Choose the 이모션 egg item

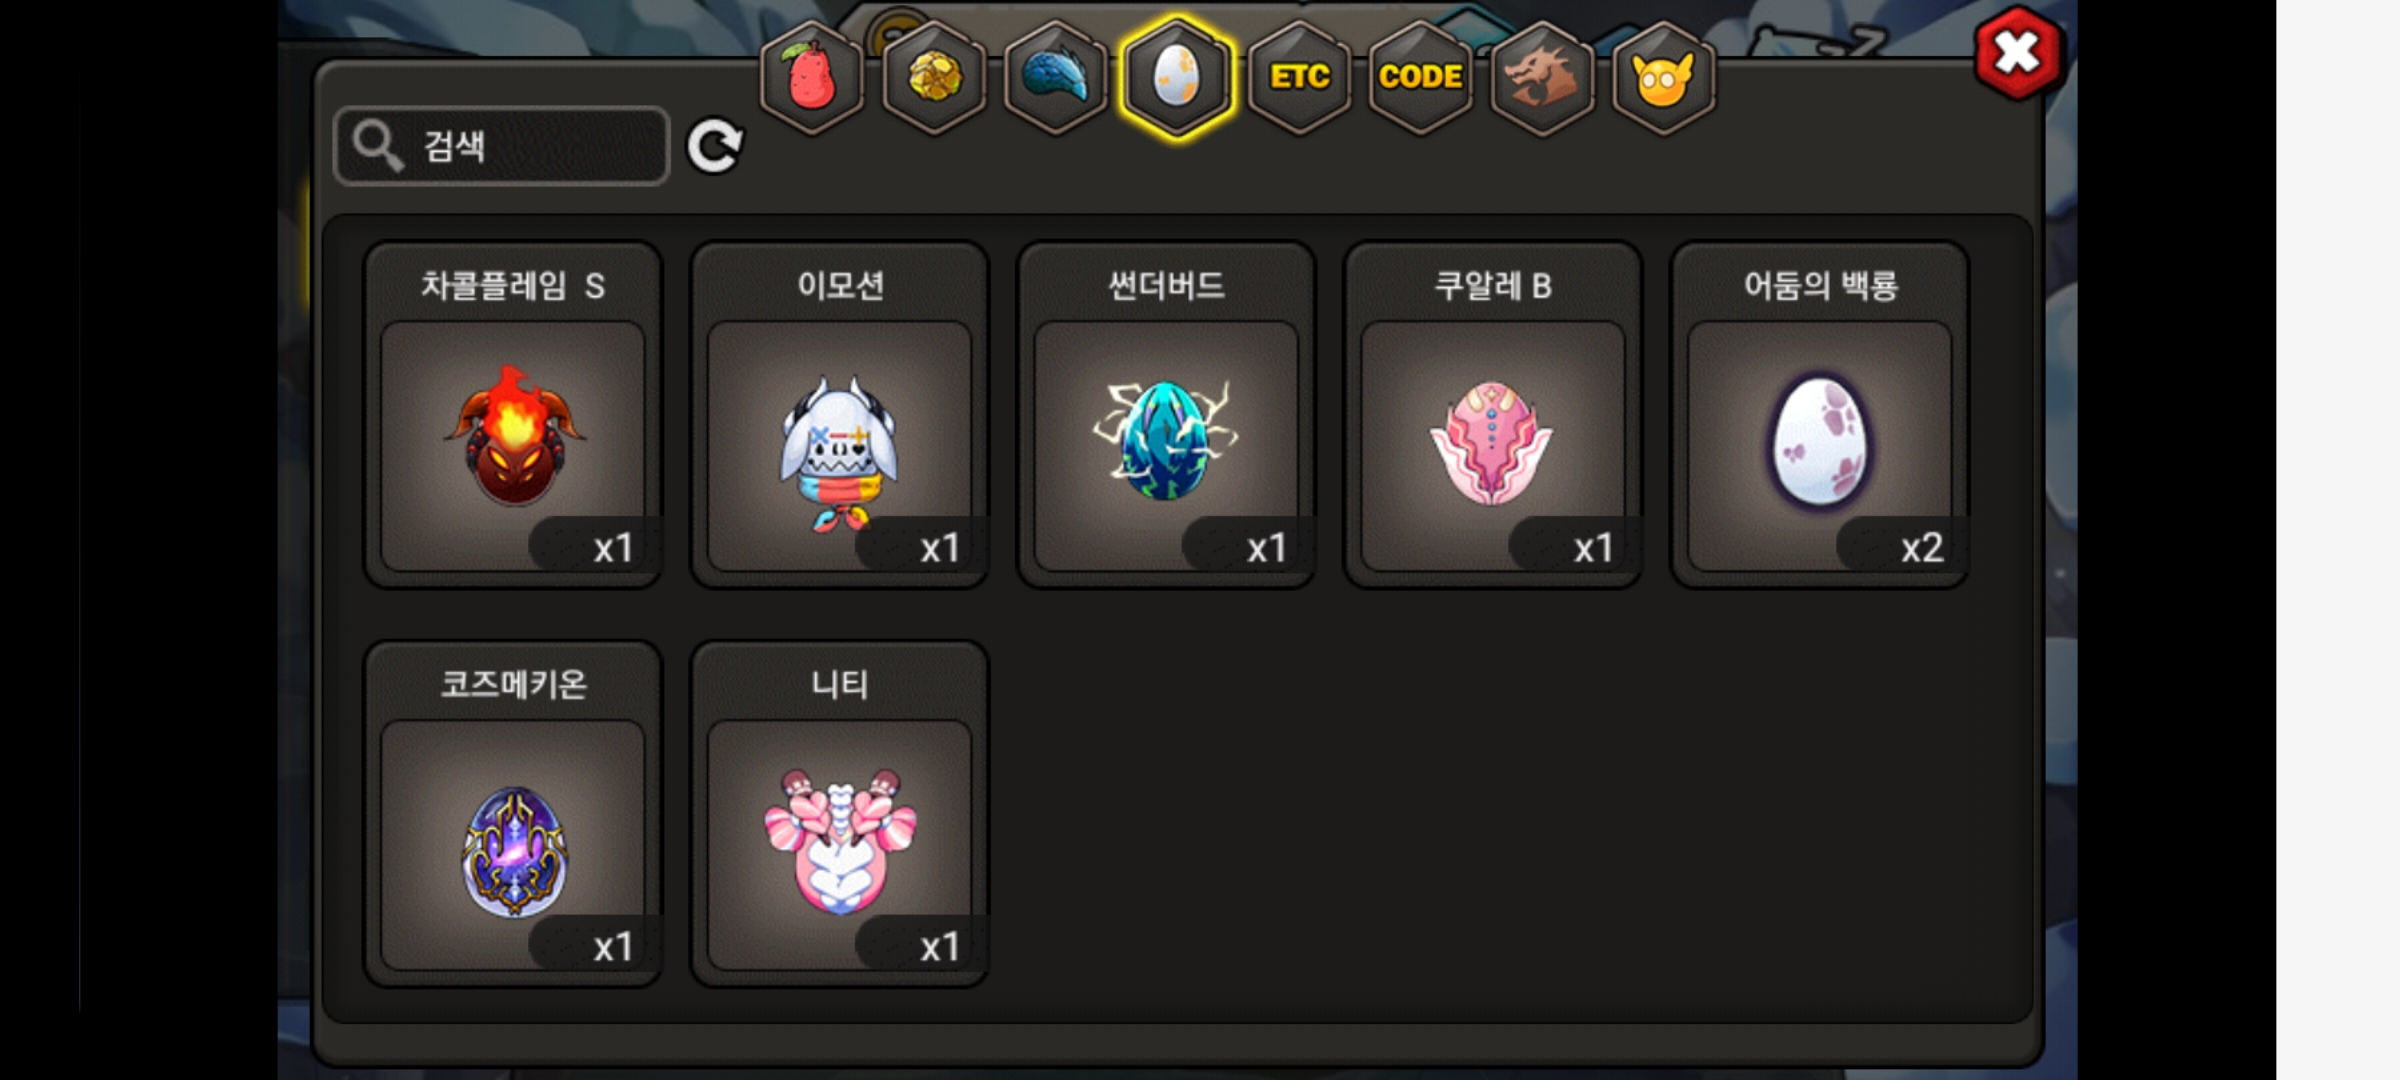(840, 415)
